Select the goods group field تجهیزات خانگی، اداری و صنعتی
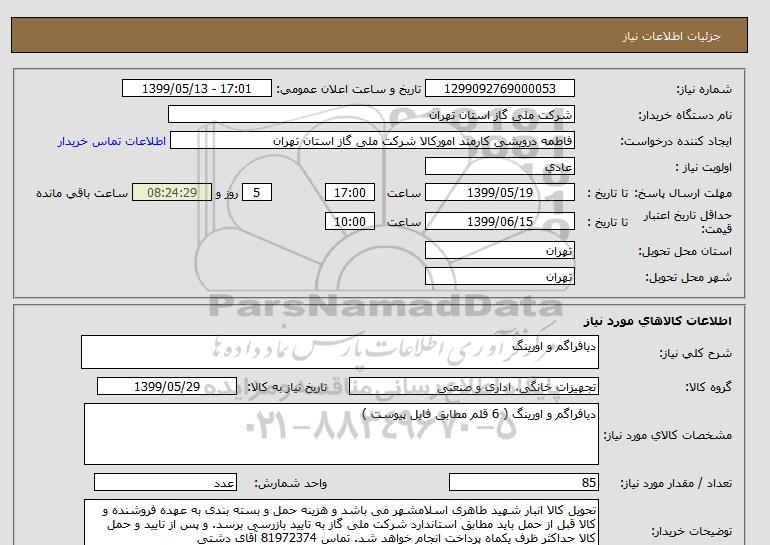Image resolution: width=770 pixels, height=545 pixels. pos(474,386)
